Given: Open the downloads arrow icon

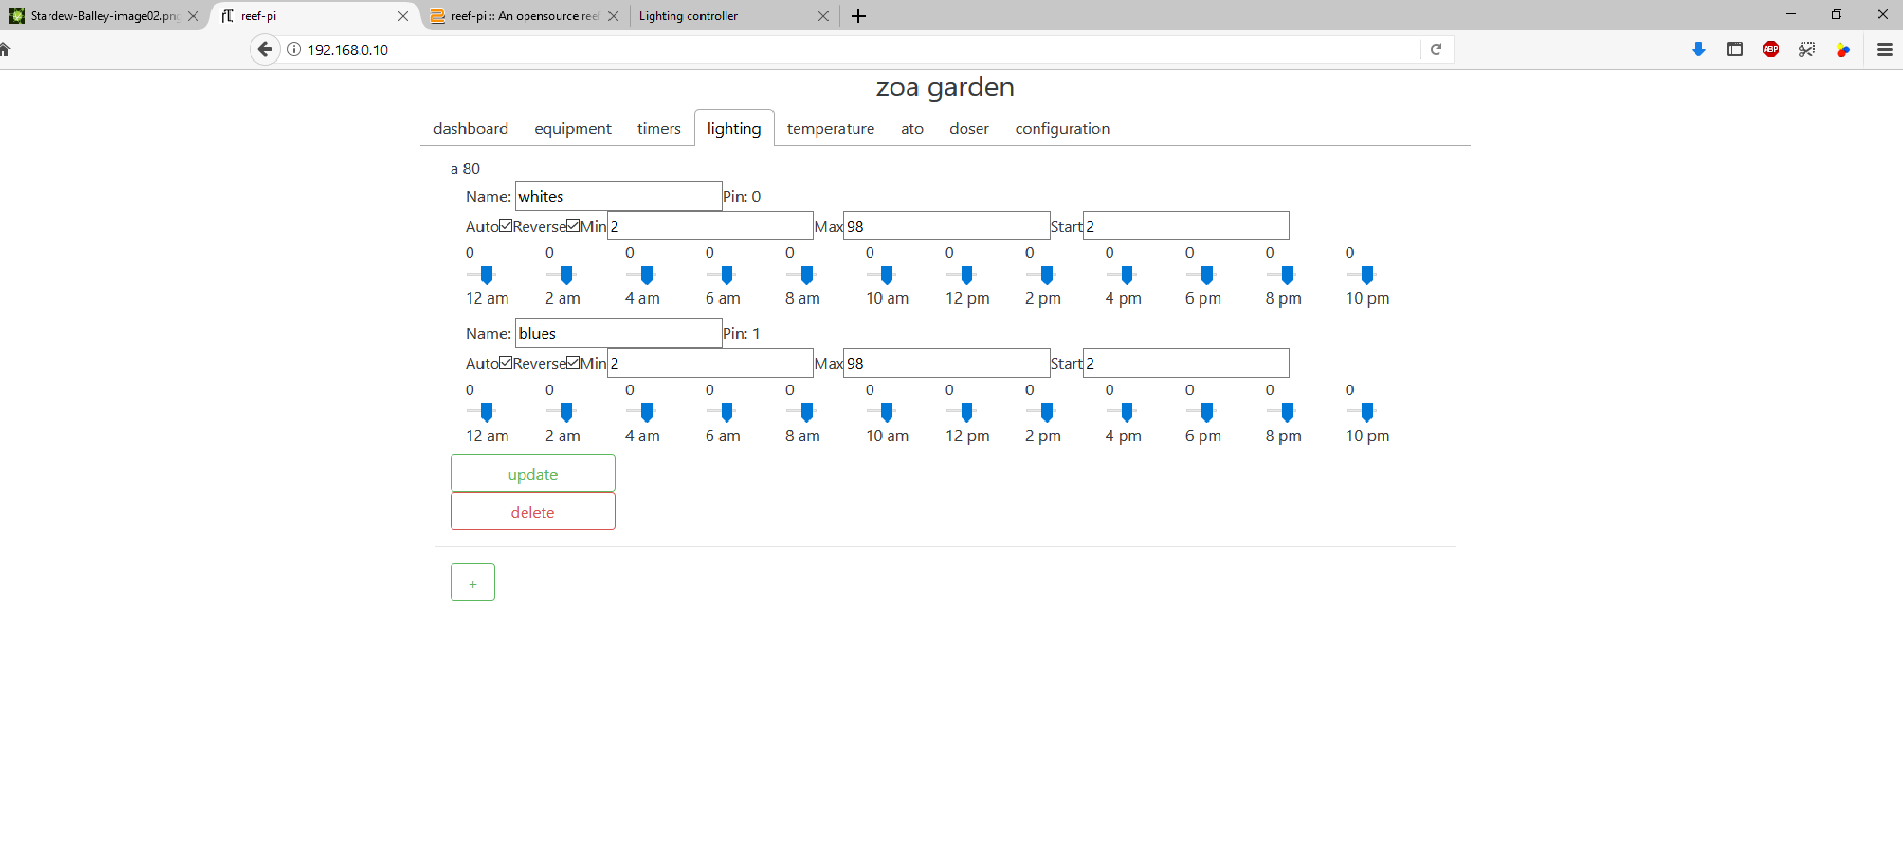Looking at the screenshot, I should 1699,49.
